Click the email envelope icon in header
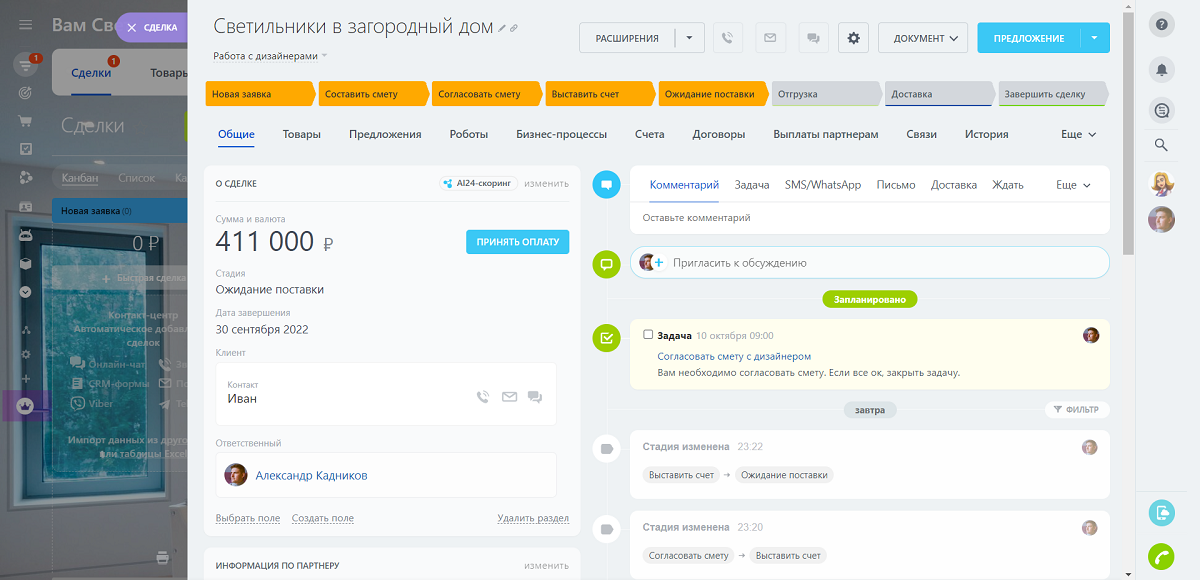Screen dimensions: 1200x580 (x=770, y=38)
